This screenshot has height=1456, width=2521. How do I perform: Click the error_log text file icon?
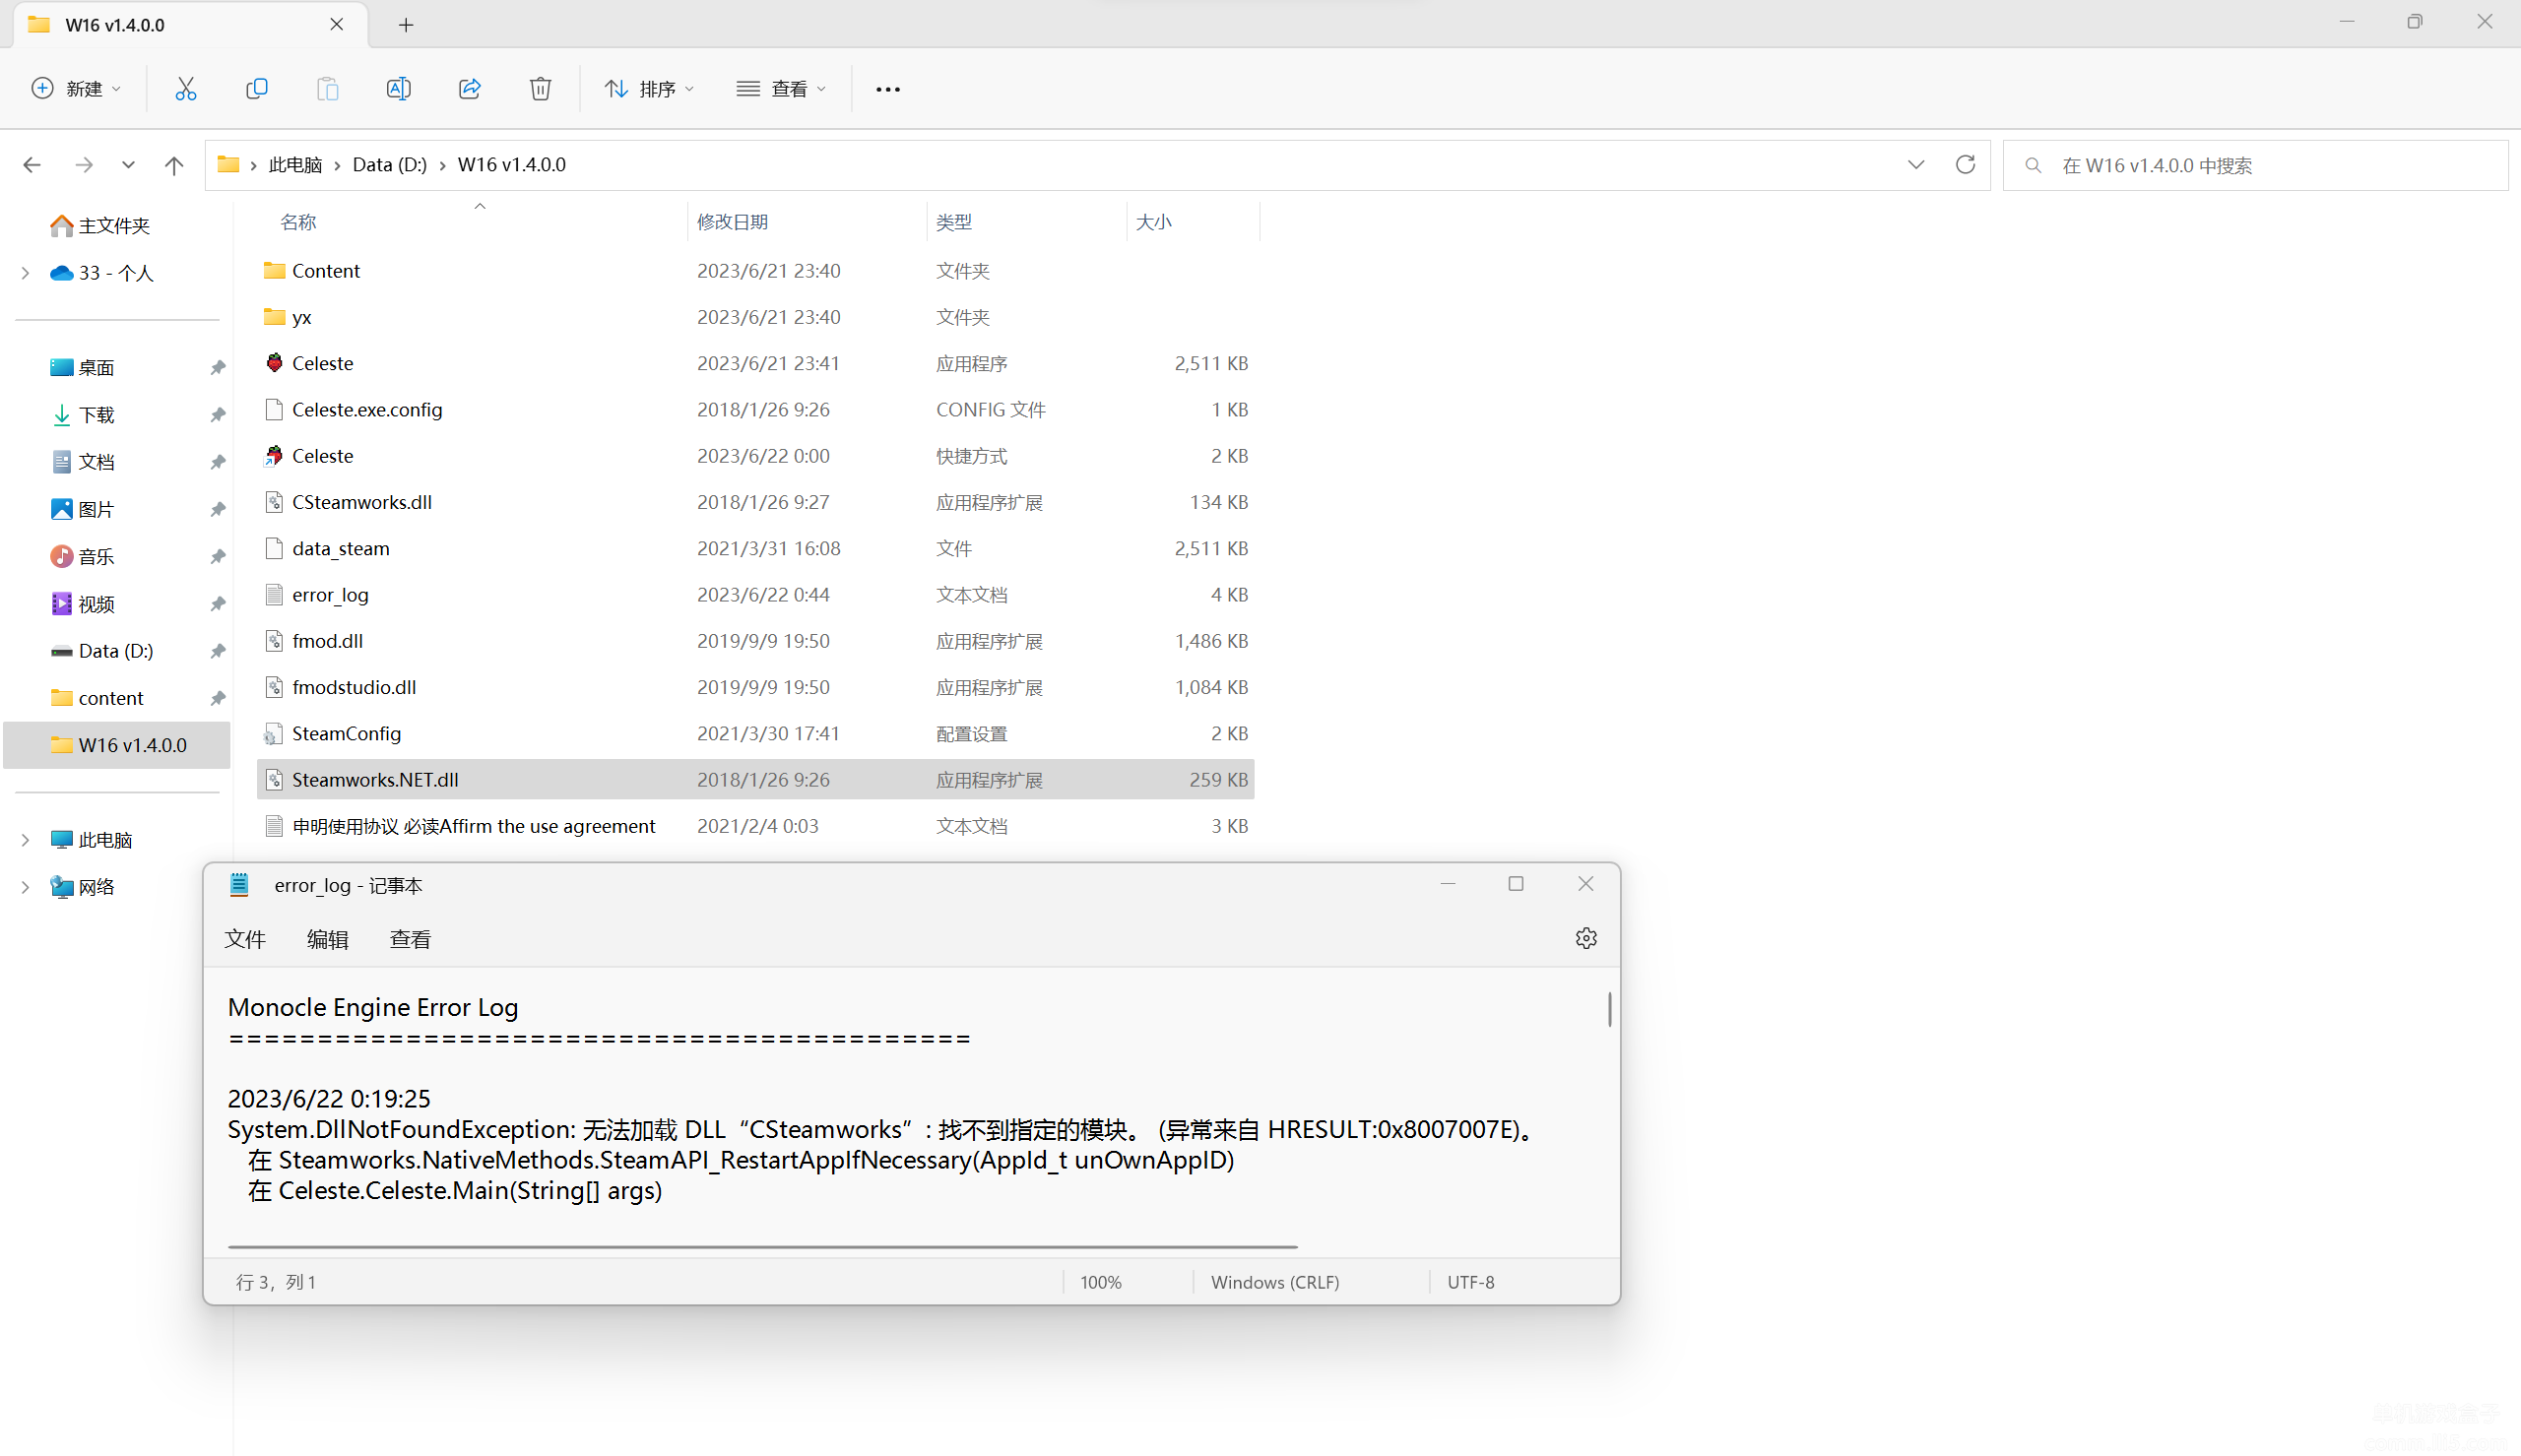point(274,595)
